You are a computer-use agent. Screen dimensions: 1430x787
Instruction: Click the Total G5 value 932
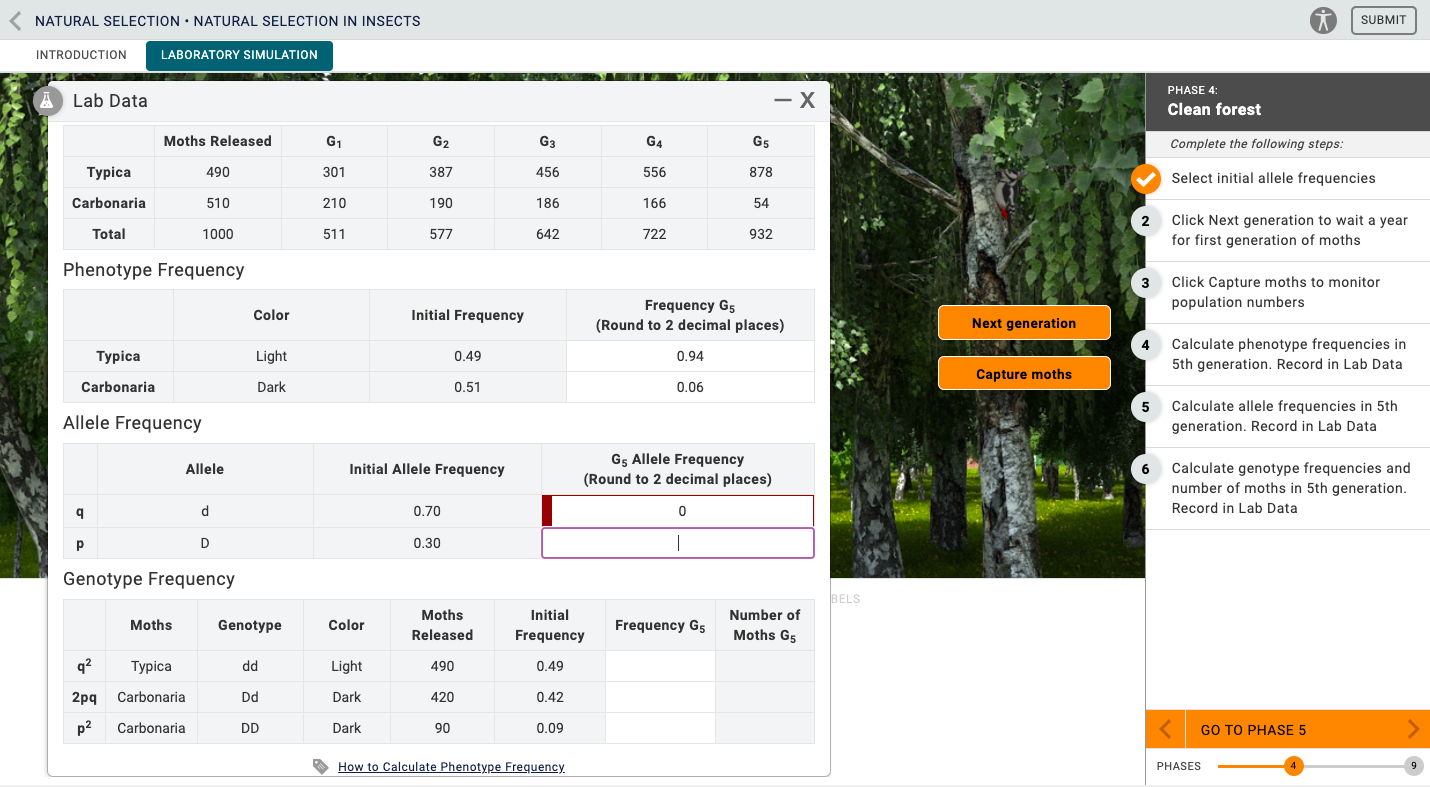coord(761,234)
